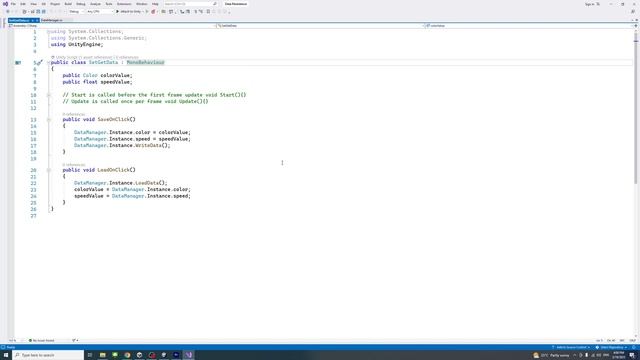The width and height of the screenshot is (640, 360).
Task: Open the Assembly-CSharp project dropdown
Action: point(112,26)
